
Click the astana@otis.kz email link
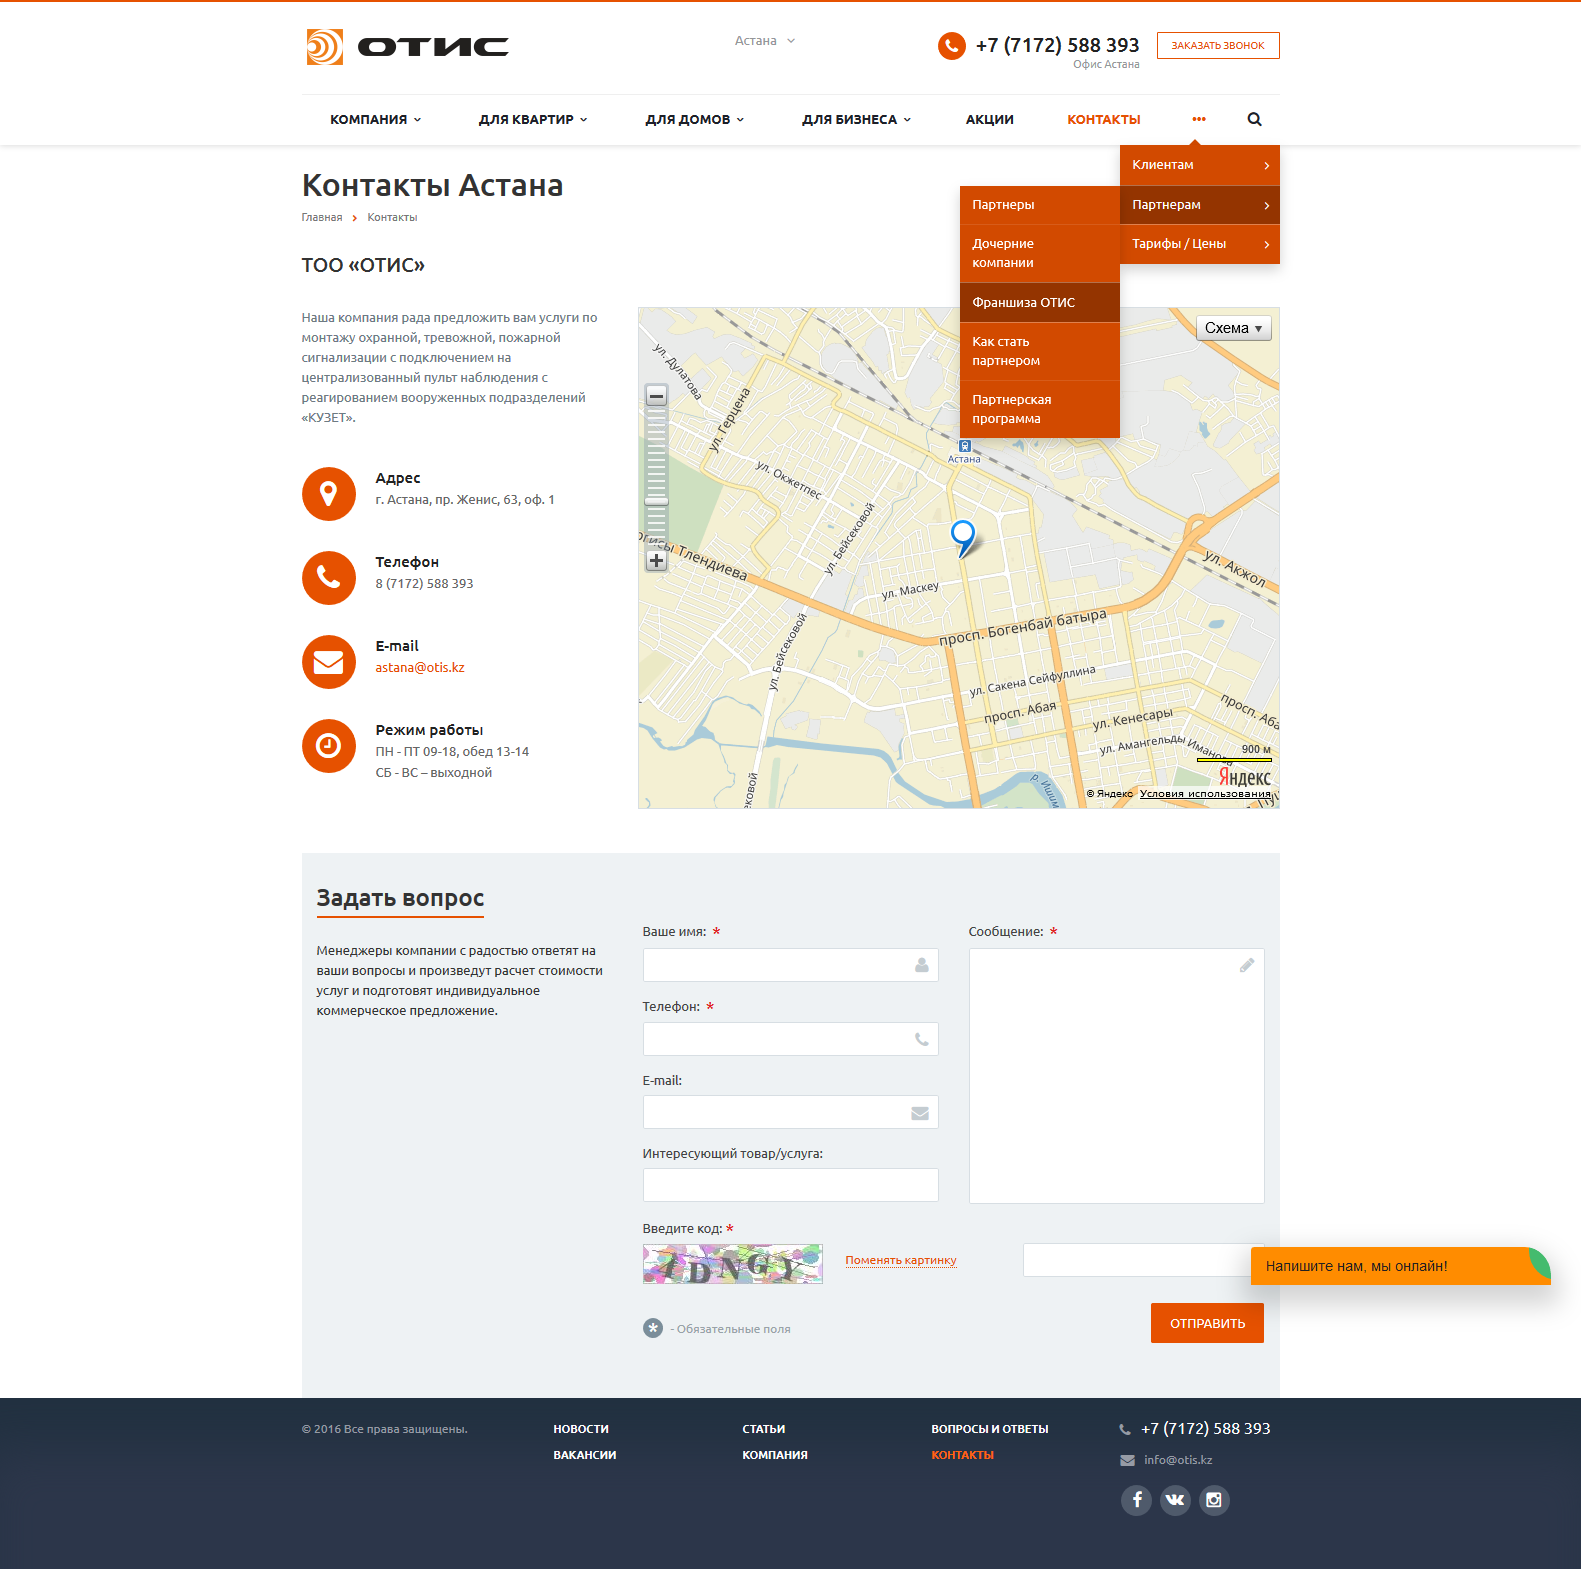click(x=420, y=667)
